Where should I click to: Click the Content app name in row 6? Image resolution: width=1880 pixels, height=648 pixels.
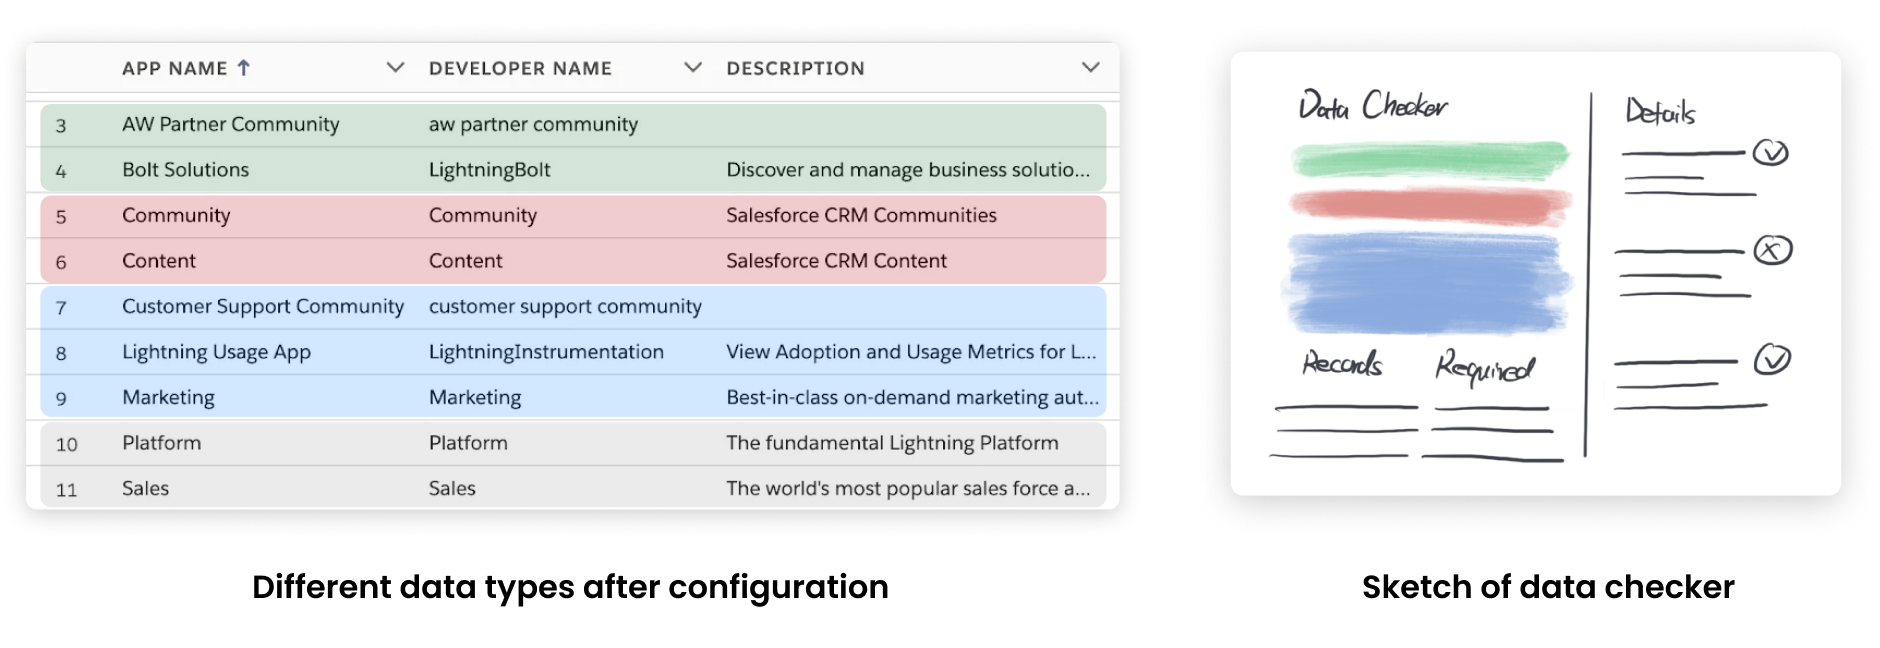[x=159, y=261]
